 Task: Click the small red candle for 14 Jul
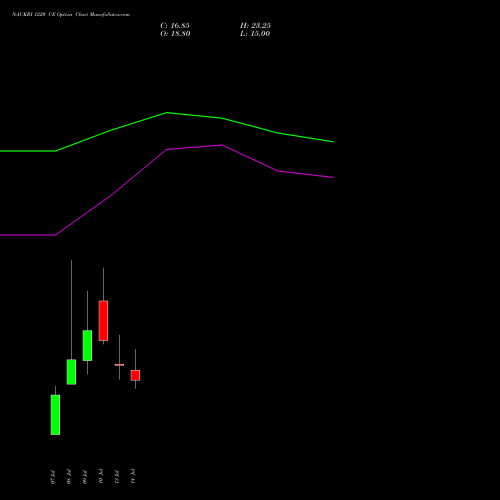pyautogui.click(x=135, y=375)
